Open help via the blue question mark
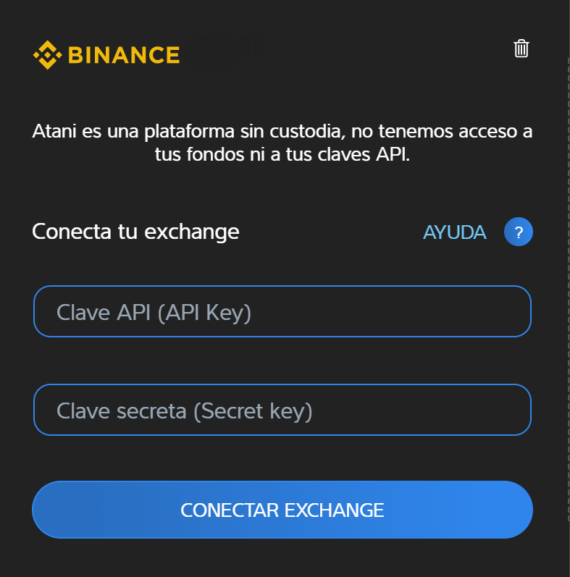The image size is (570, 577). click(x=518, y=232)
